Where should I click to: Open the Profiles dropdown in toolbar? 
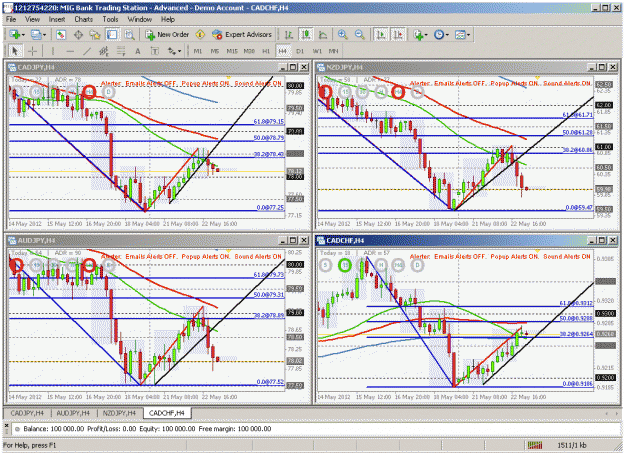tap(38, 35)
